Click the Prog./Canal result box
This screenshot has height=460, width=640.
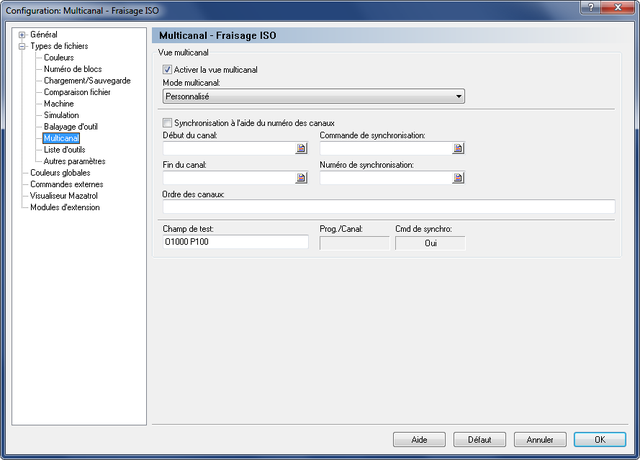click(354, 243)
